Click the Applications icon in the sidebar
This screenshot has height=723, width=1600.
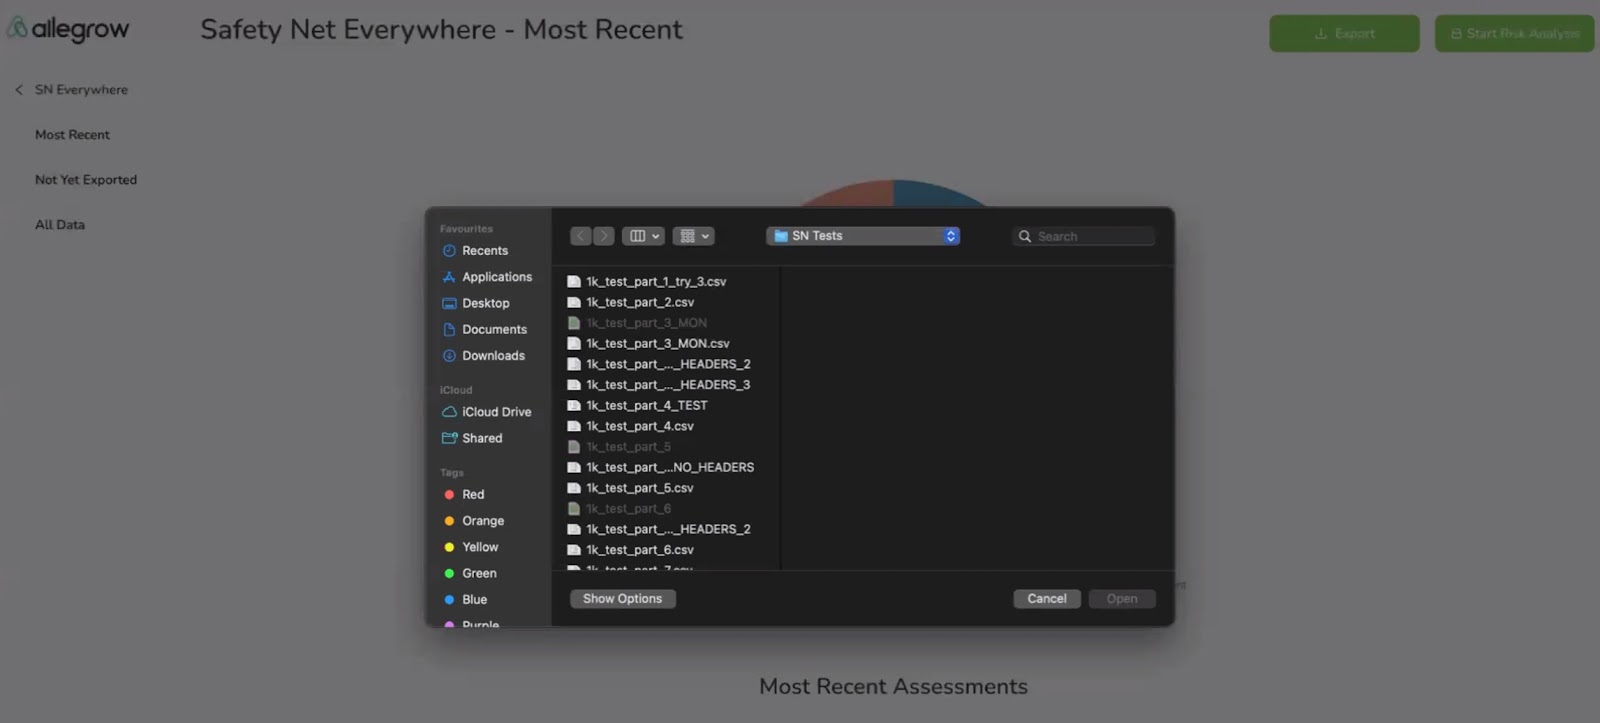pyautogui.click(x=449, y=277)
